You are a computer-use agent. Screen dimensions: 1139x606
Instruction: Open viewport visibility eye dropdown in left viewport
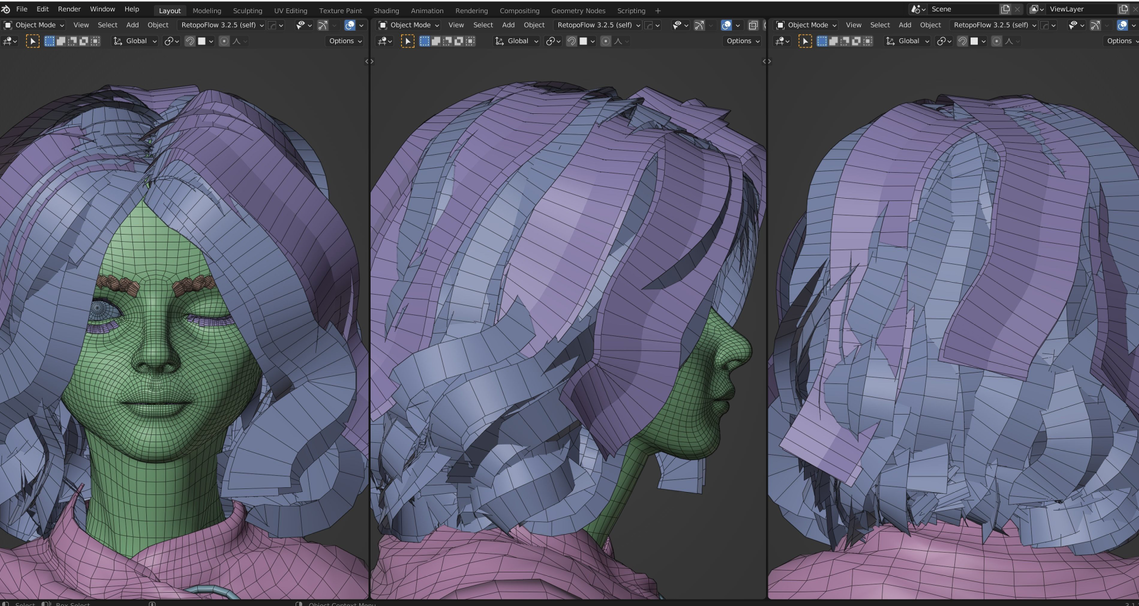302,25
